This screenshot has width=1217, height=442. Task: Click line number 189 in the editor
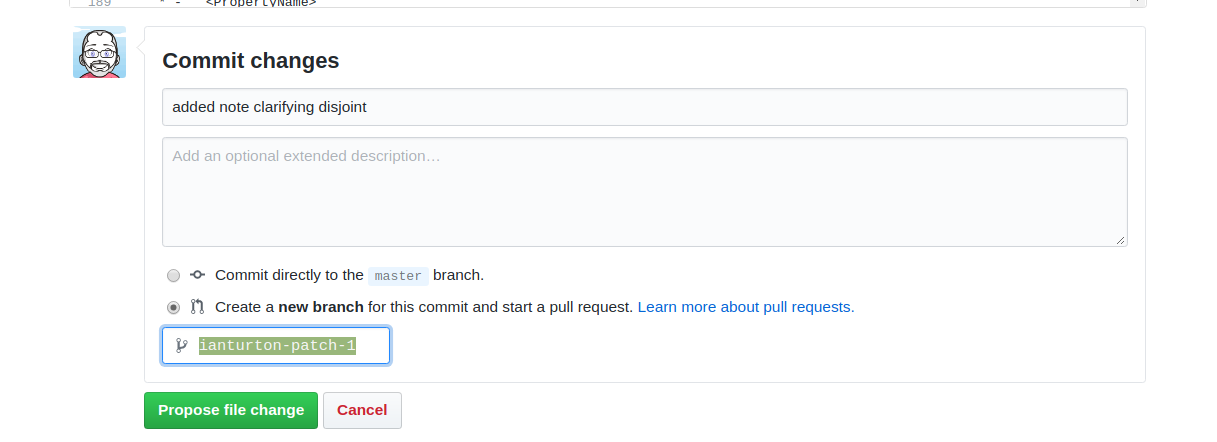tap(99, 3)
